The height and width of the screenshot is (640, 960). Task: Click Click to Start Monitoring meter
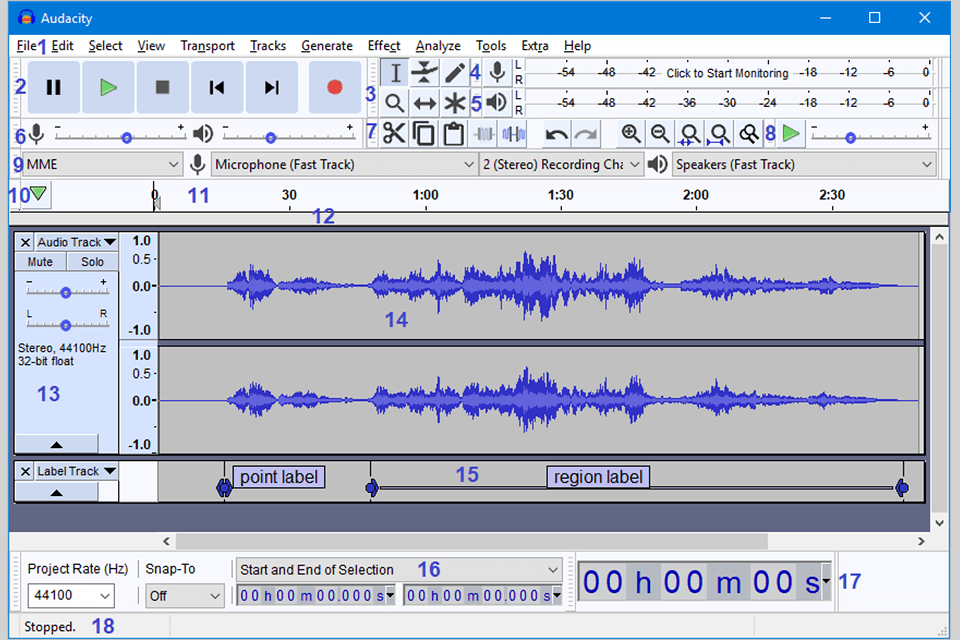pyautogui.click(x=727, y=73)
